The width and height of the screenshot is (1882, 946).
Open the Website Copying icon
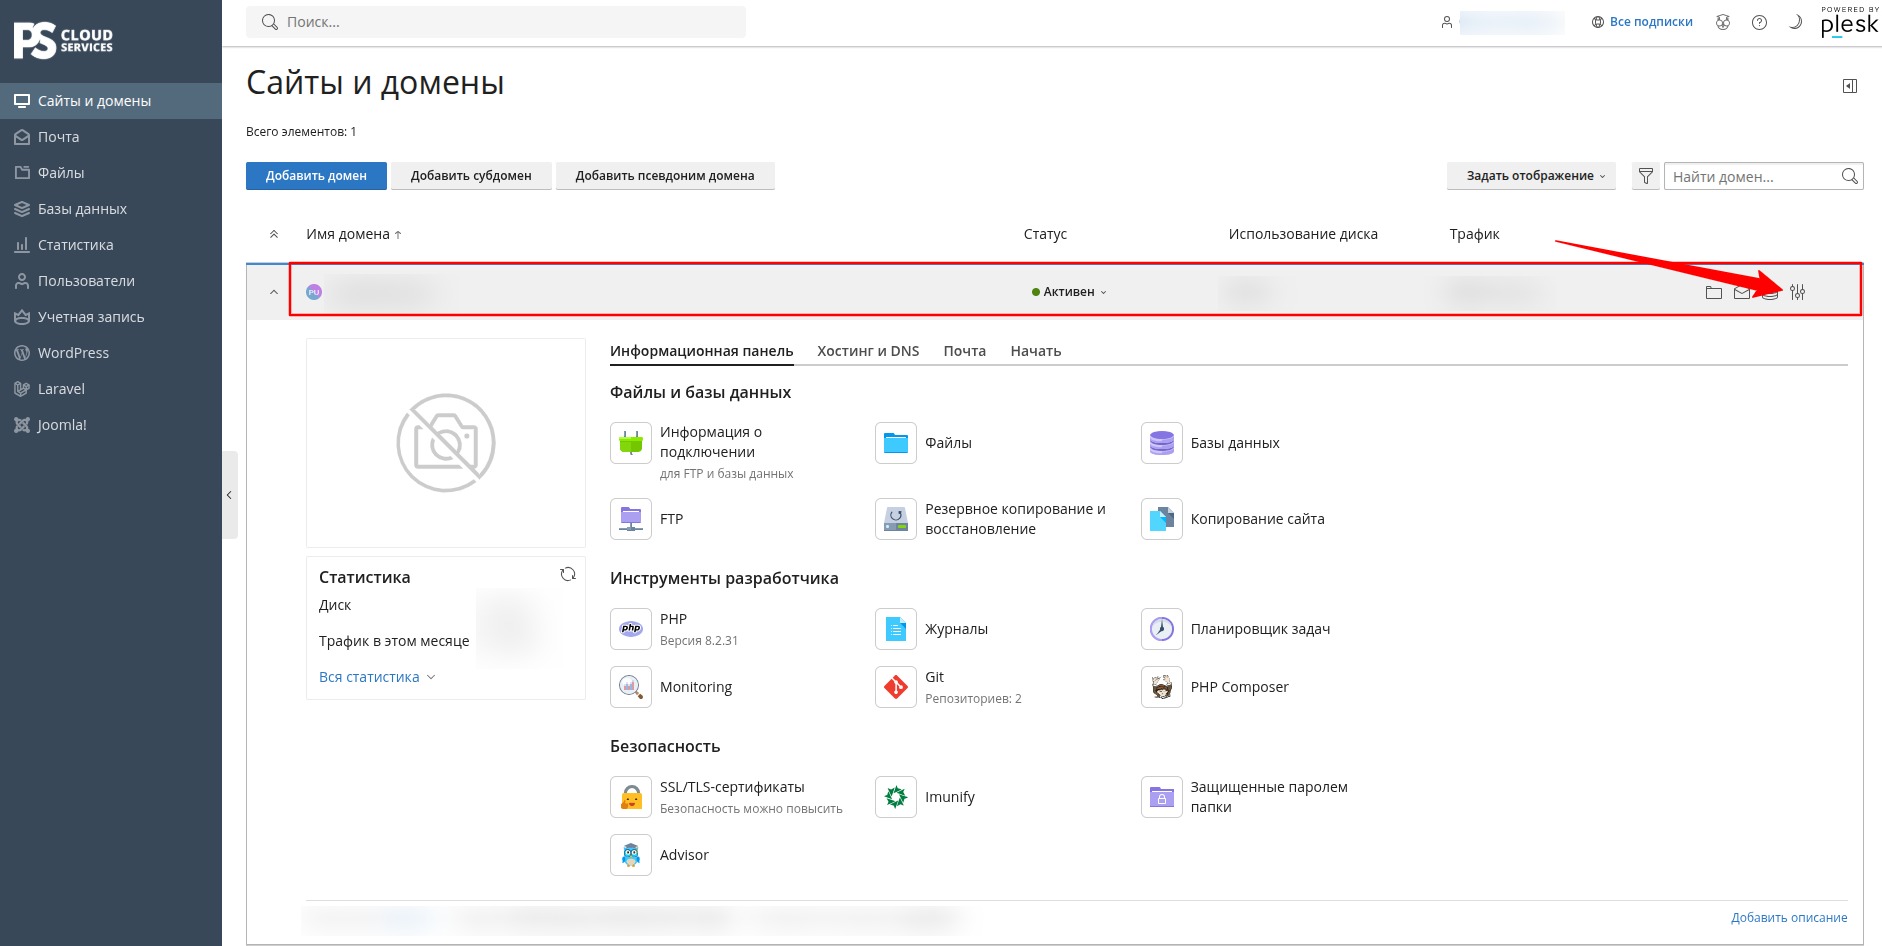(x=1162, y=519)
